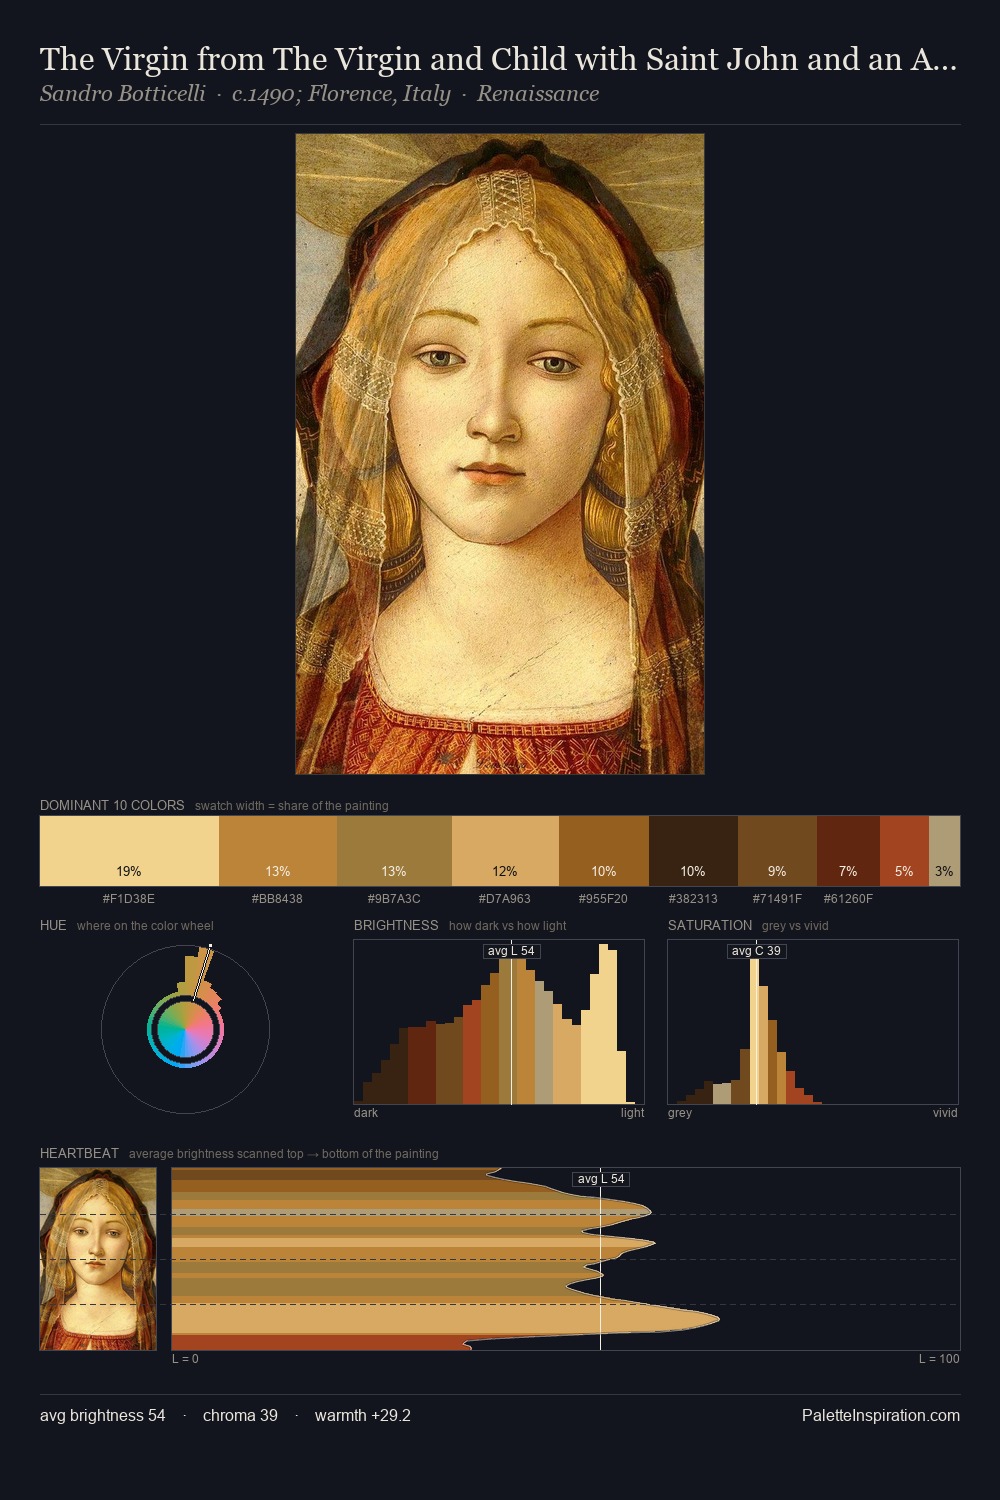
Task: Click the 'chroma 39' footer stat
Action: [x=240, y=1415]
